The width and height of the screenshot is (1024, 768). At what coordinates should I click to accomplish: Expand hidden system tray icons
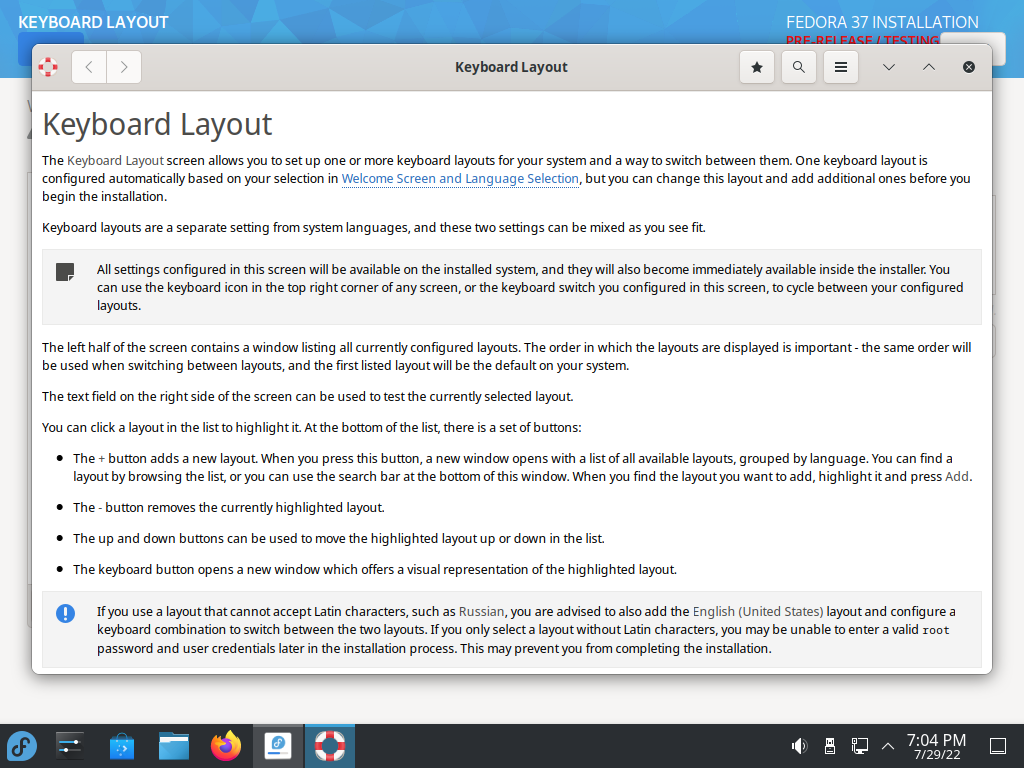888,746
